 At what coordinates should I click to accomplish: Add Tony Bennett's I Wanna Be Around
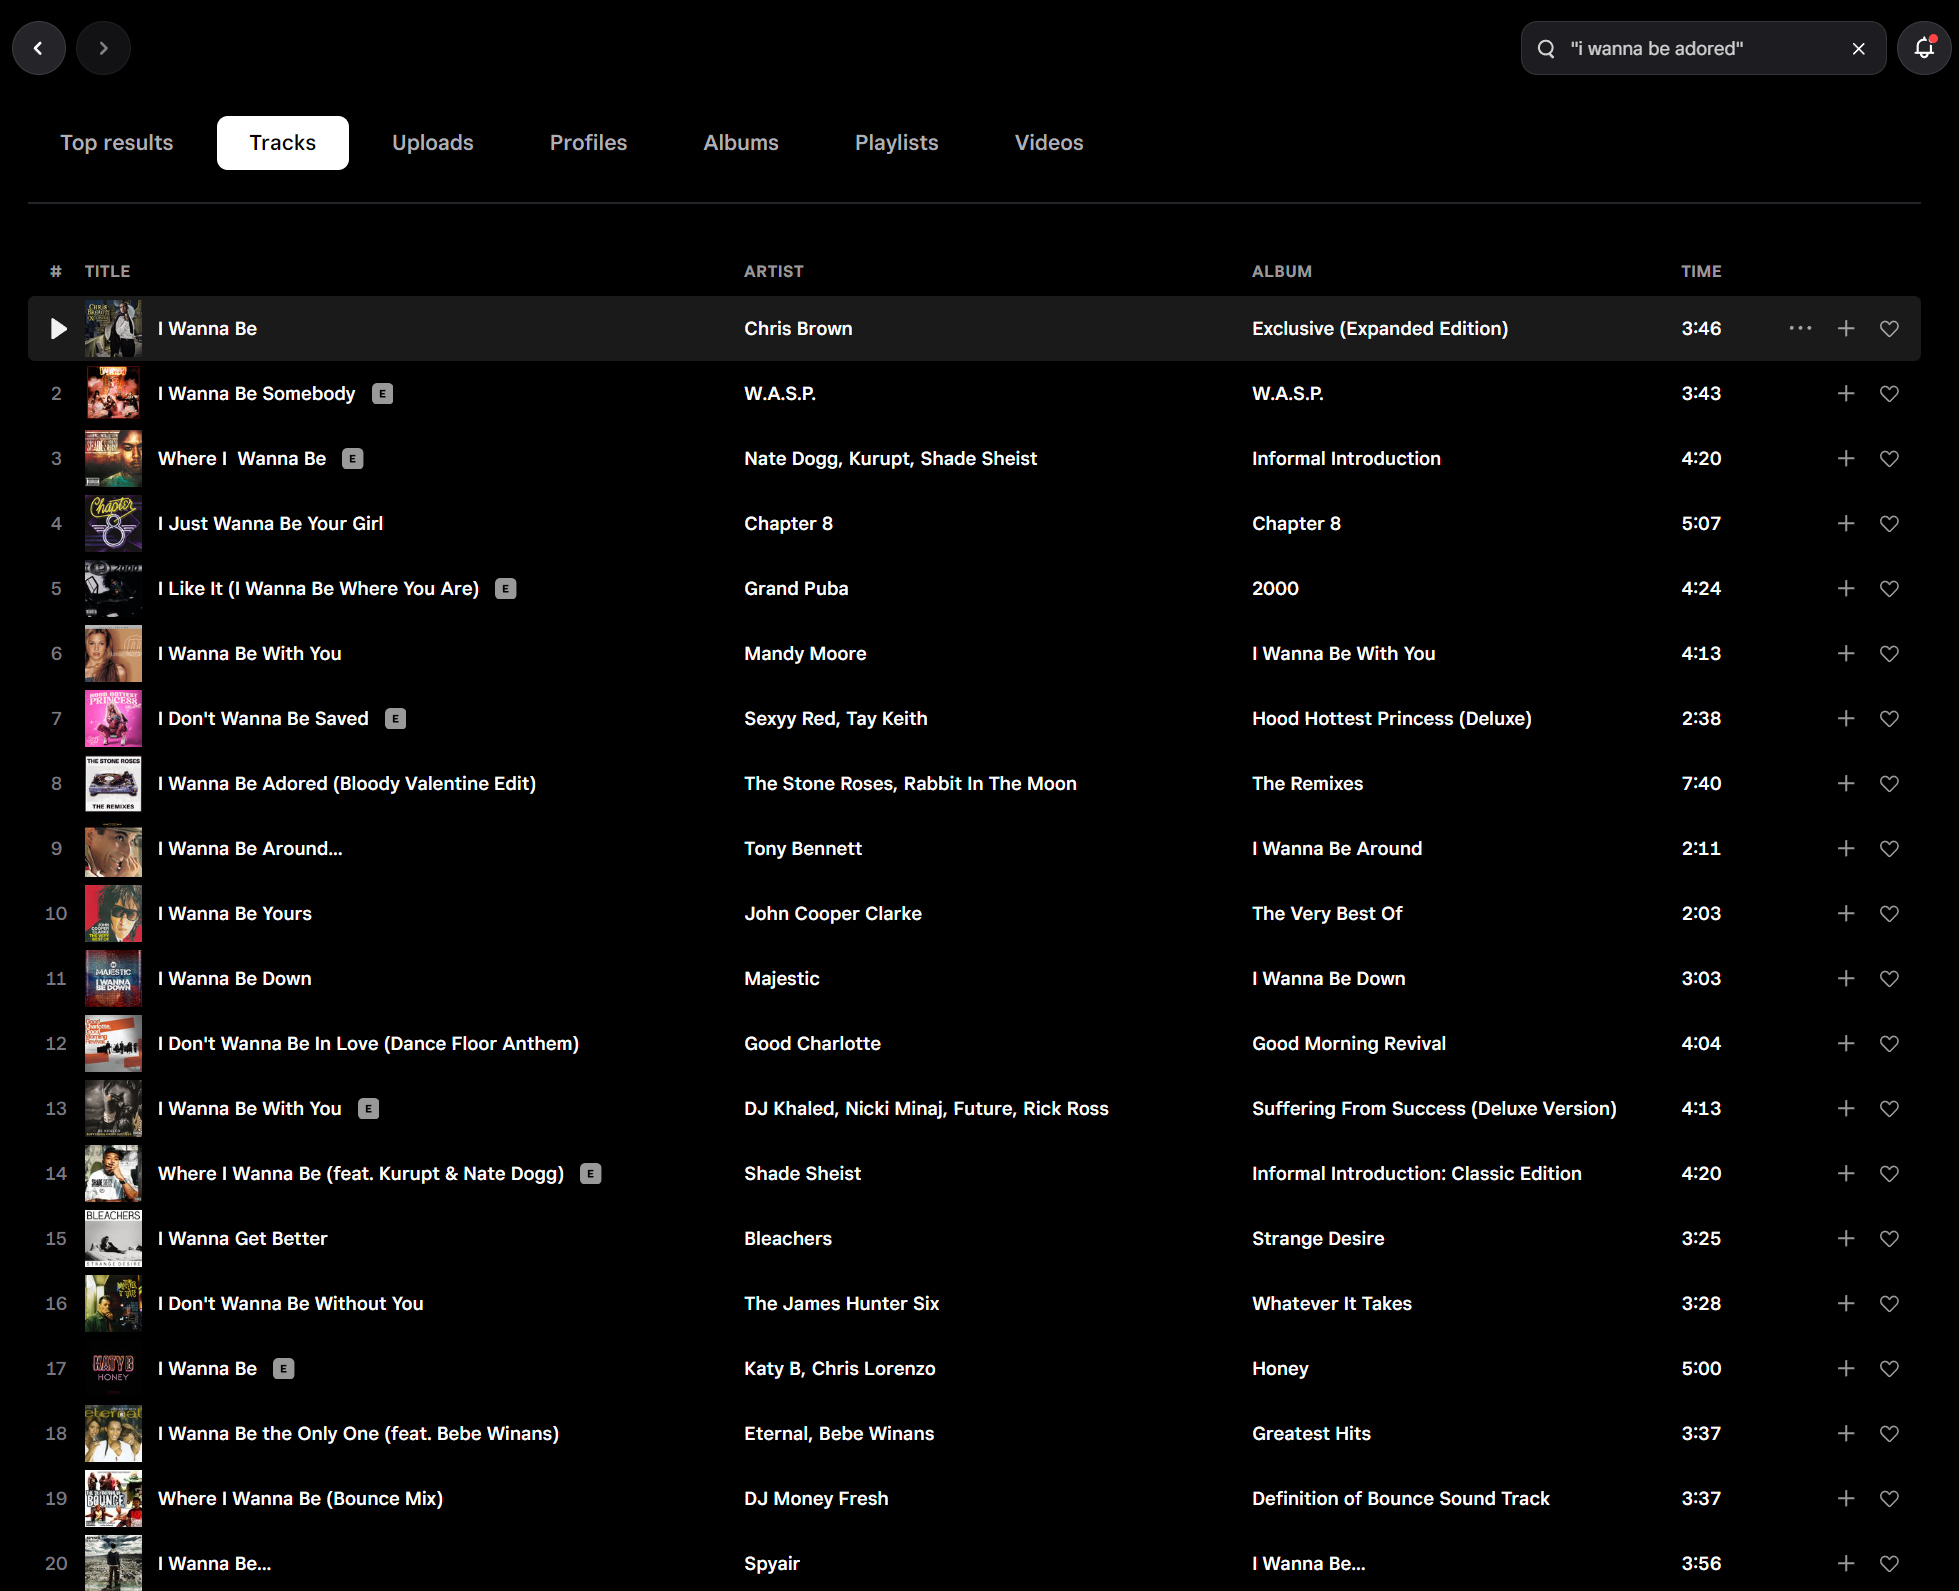(1845, 848)
